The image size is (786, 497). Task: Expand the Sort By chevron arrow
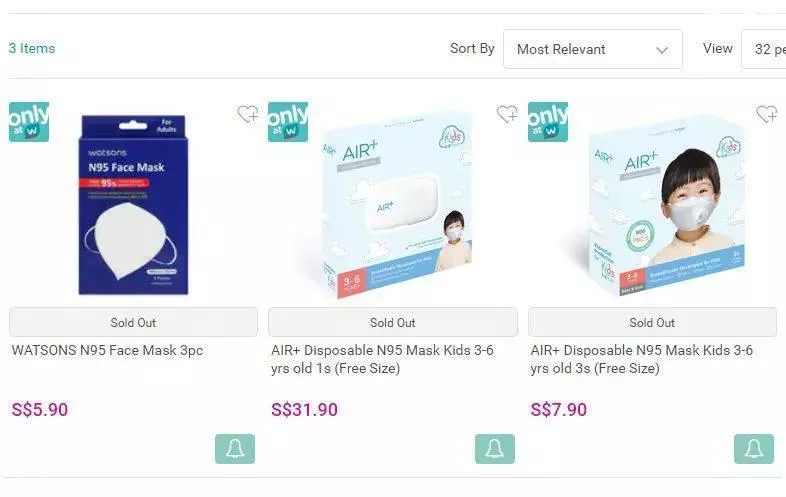coord(662,50)
